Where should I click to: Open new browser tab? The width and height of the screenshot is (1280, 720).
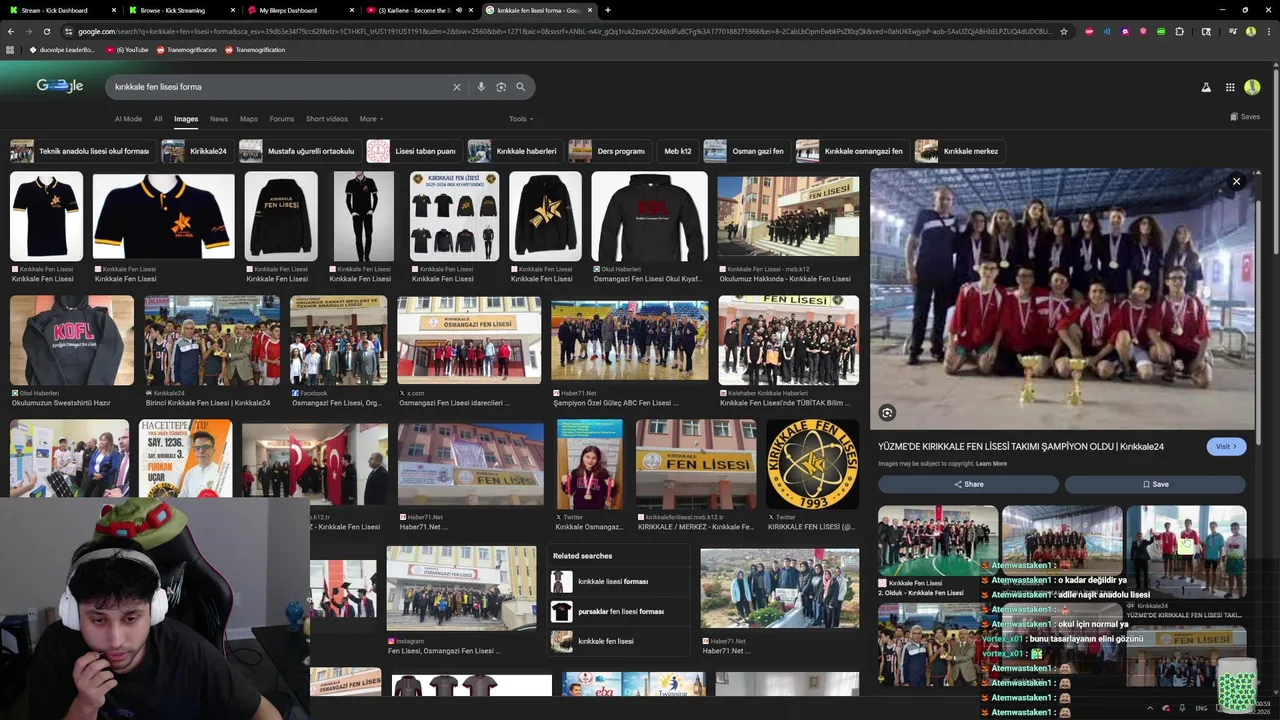608,10
